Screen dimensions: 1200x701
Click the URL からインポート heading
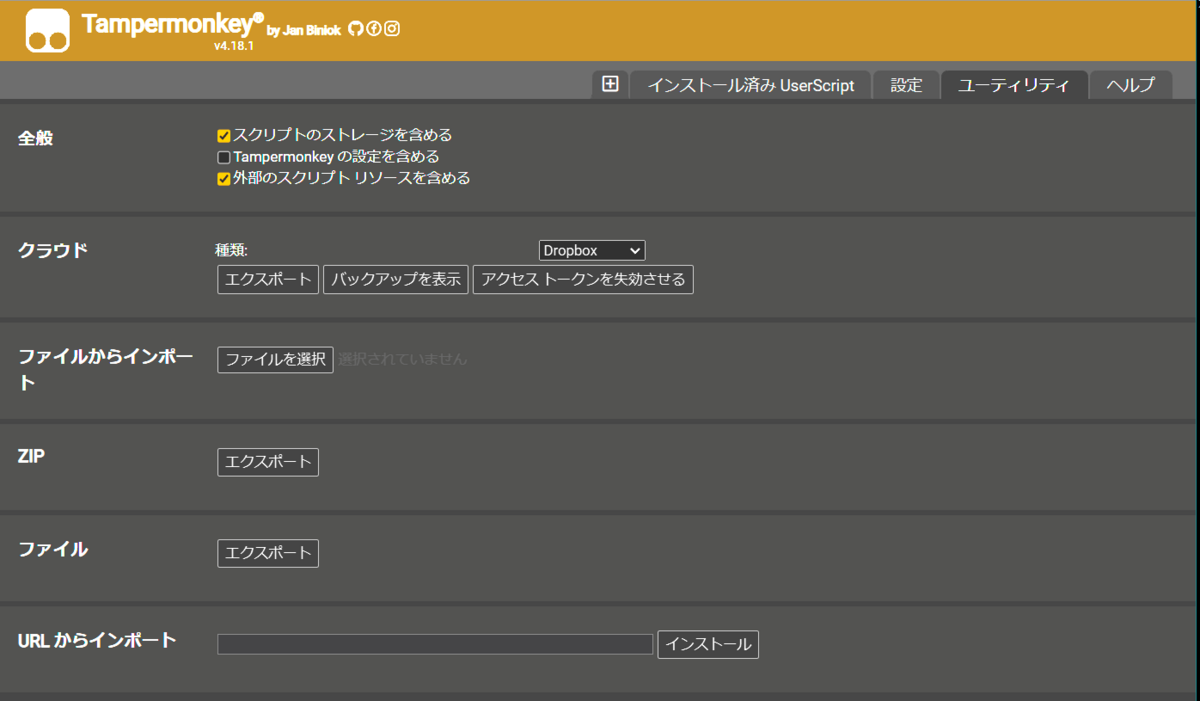click(x=97, y=640)
